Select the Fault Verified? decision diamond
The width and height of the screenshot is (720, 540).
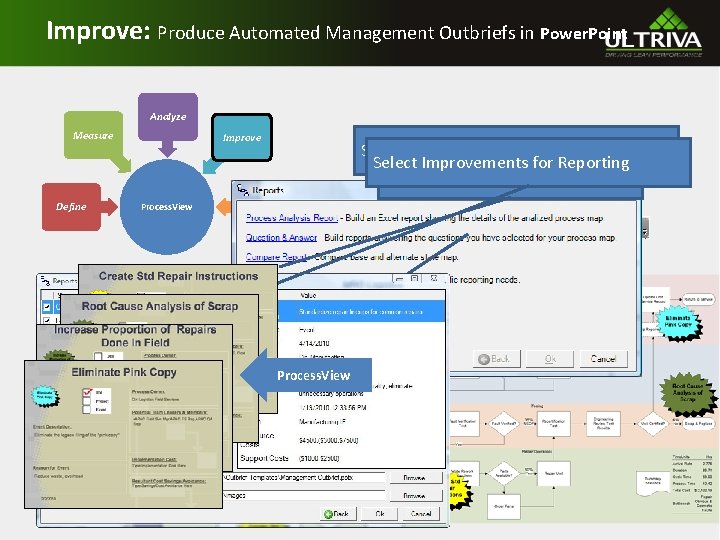pos(503,423)
